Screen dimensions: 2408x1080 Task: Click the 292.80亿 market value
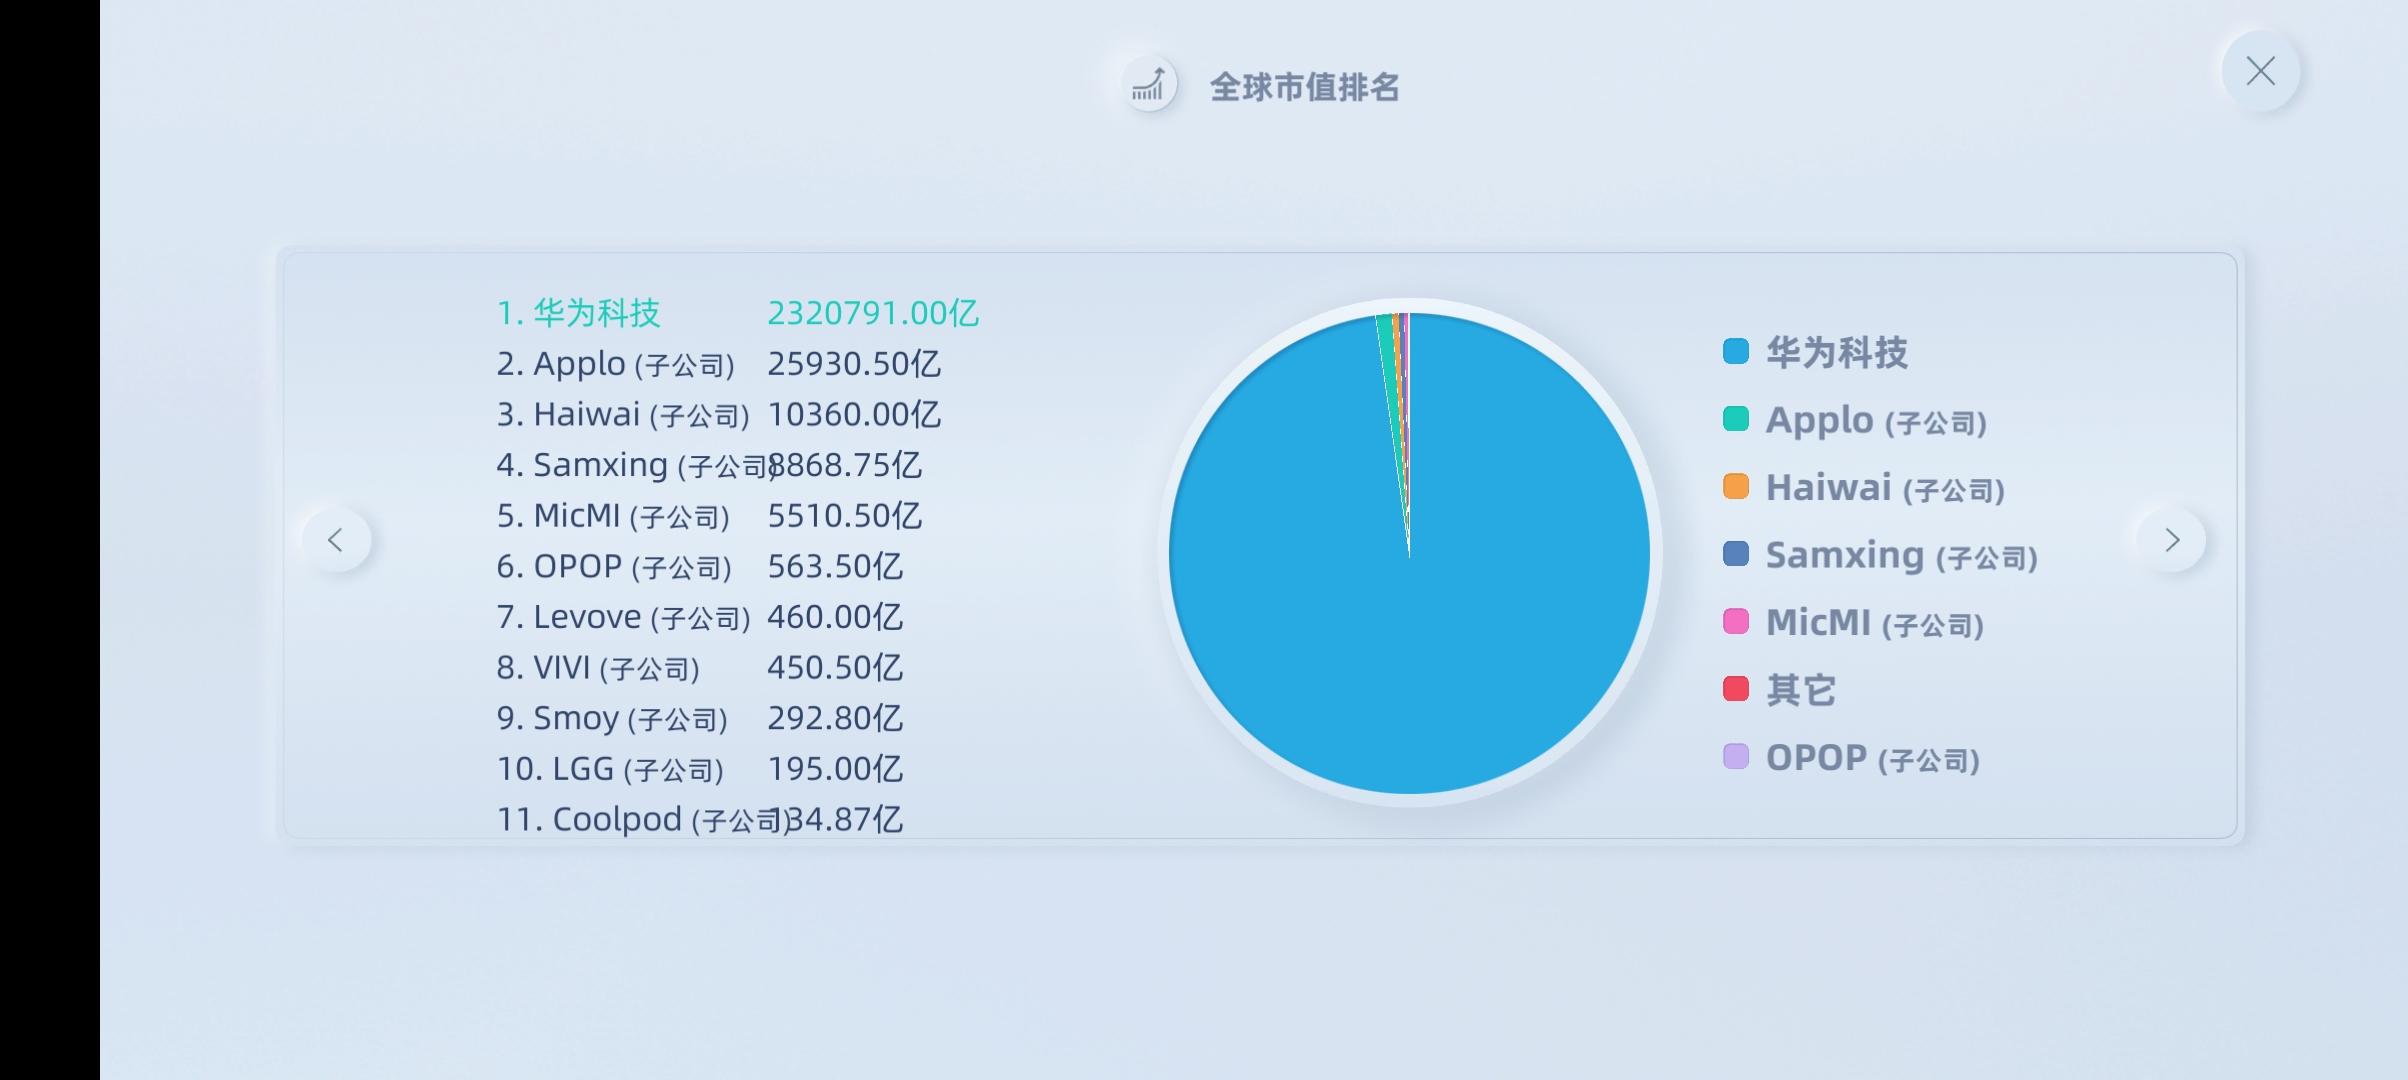[835, 719]
